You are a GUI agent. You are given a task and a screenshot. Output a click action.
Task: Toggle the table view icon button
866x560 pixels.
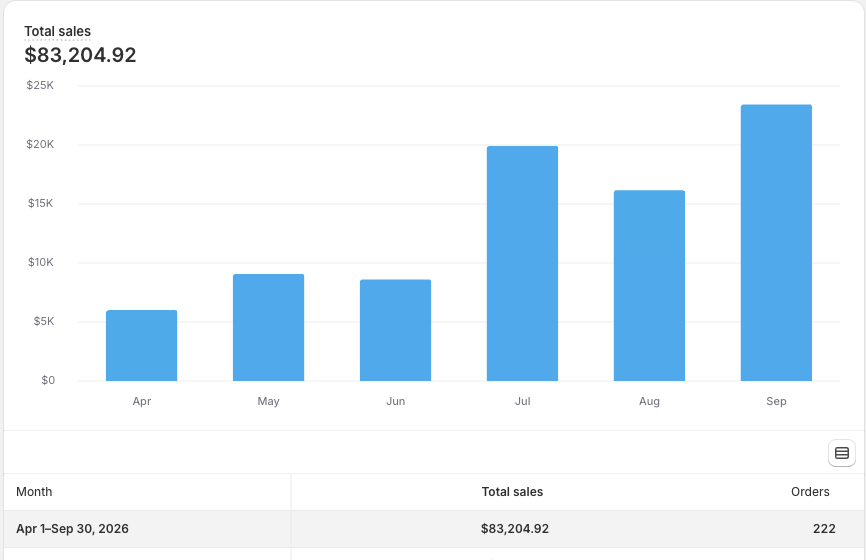pos(842,453)
